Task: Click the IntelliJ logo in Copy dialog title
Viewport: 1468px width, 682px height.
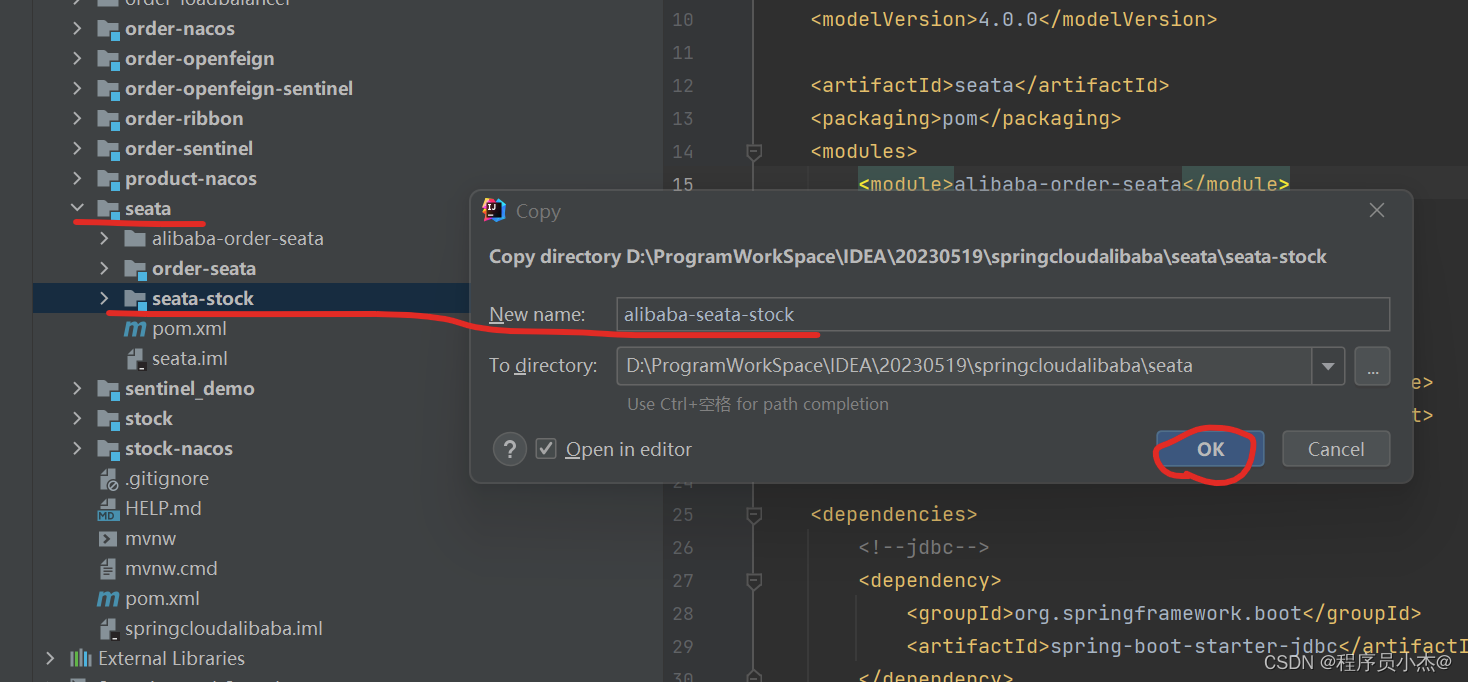Action: click(x=494, y=210)
